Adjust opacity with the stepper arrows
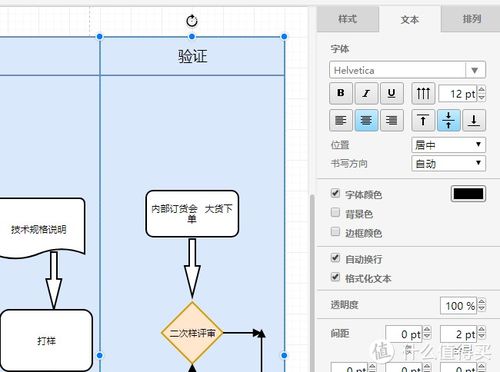The image size is (500, 372). [482, 305]
